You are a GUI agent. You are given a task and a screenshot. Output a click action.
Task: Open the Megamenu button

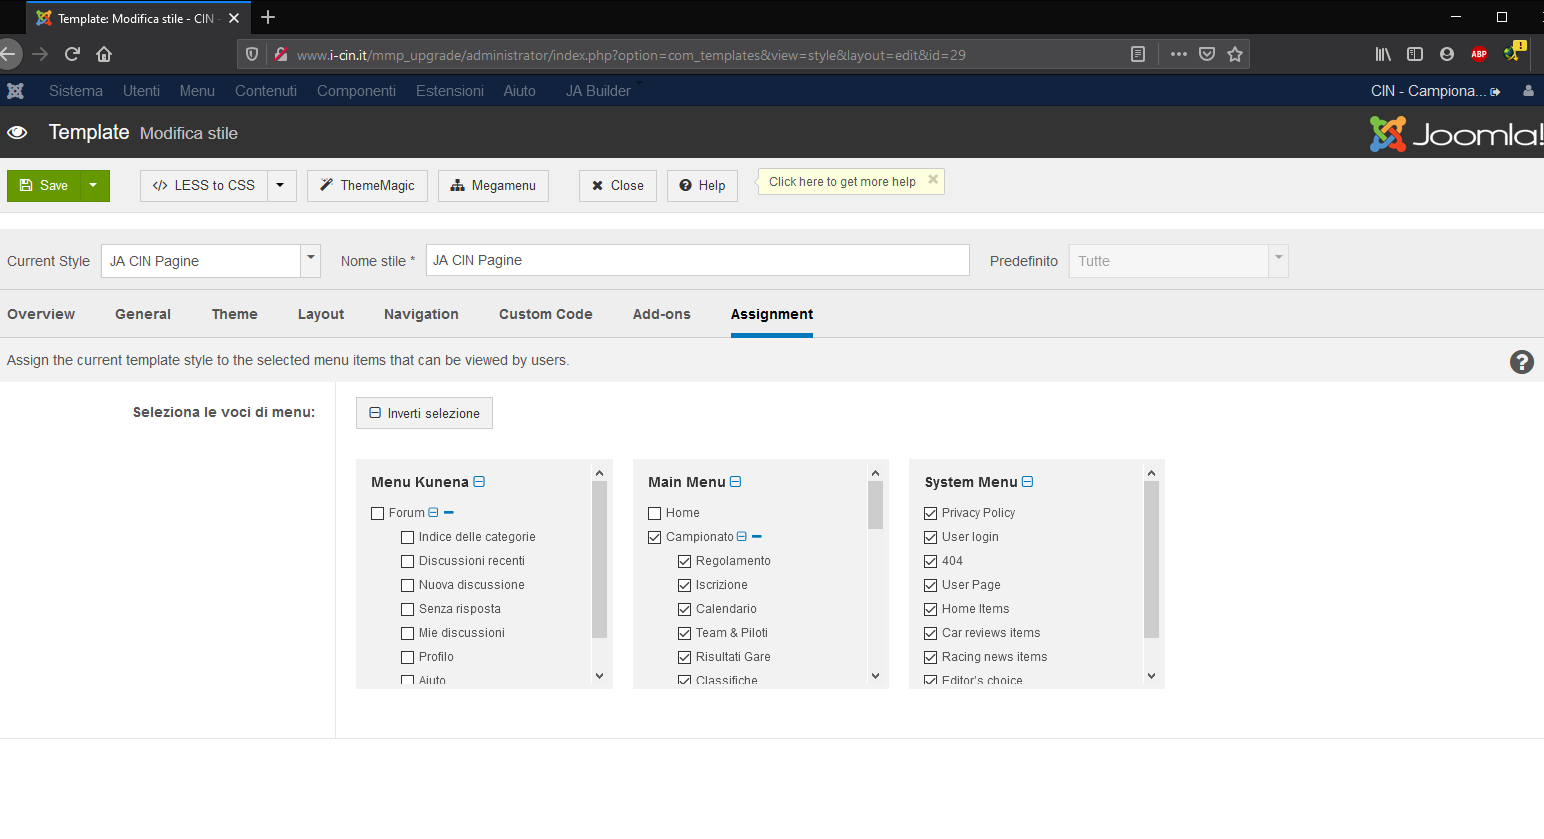pos(493,185)
